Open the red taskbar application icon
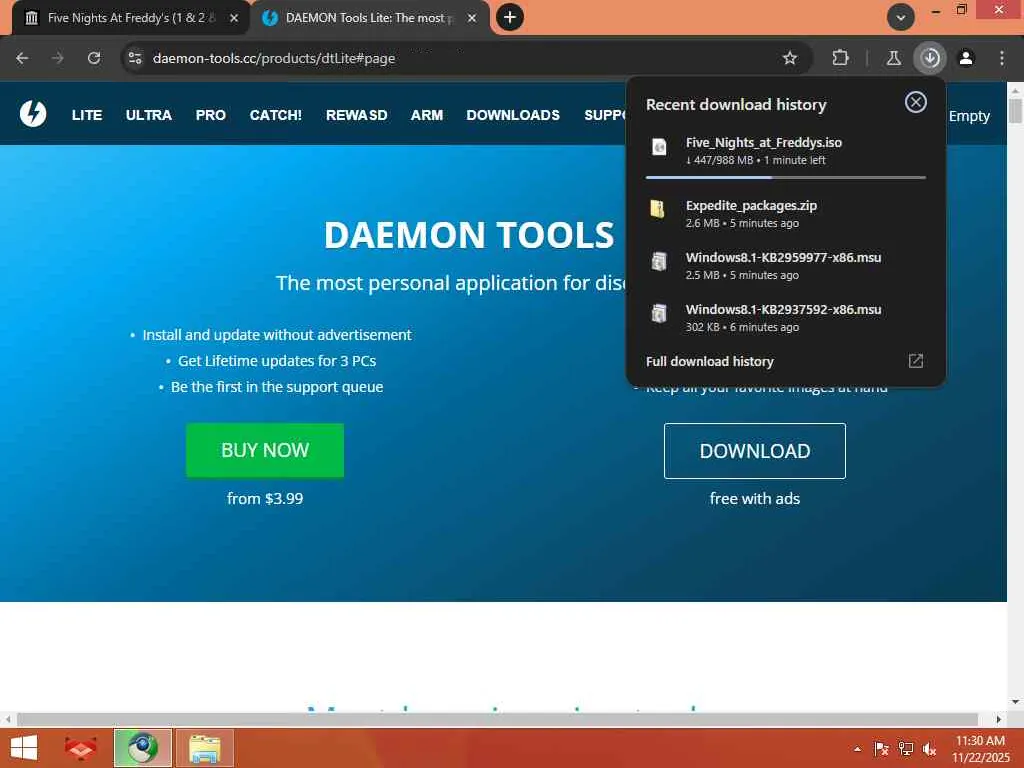 point(80,748)
